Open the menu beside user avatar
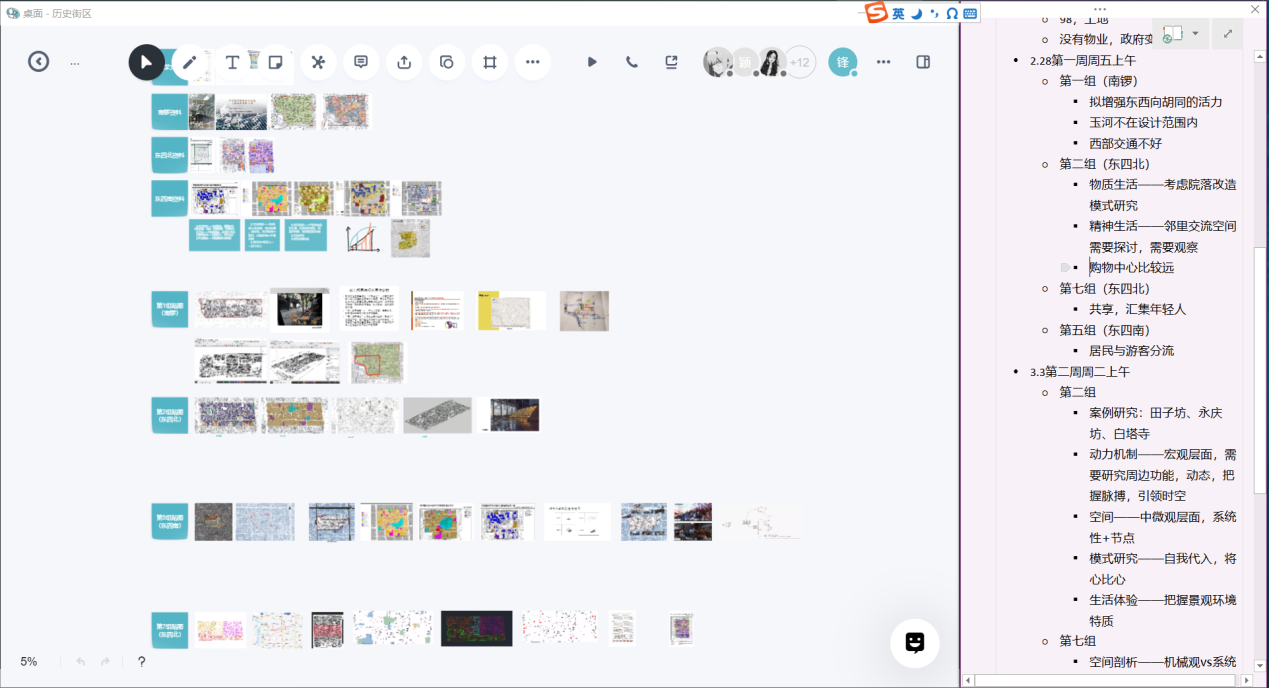The width and height of the screenshot is (1269, 688). (883, 62)
